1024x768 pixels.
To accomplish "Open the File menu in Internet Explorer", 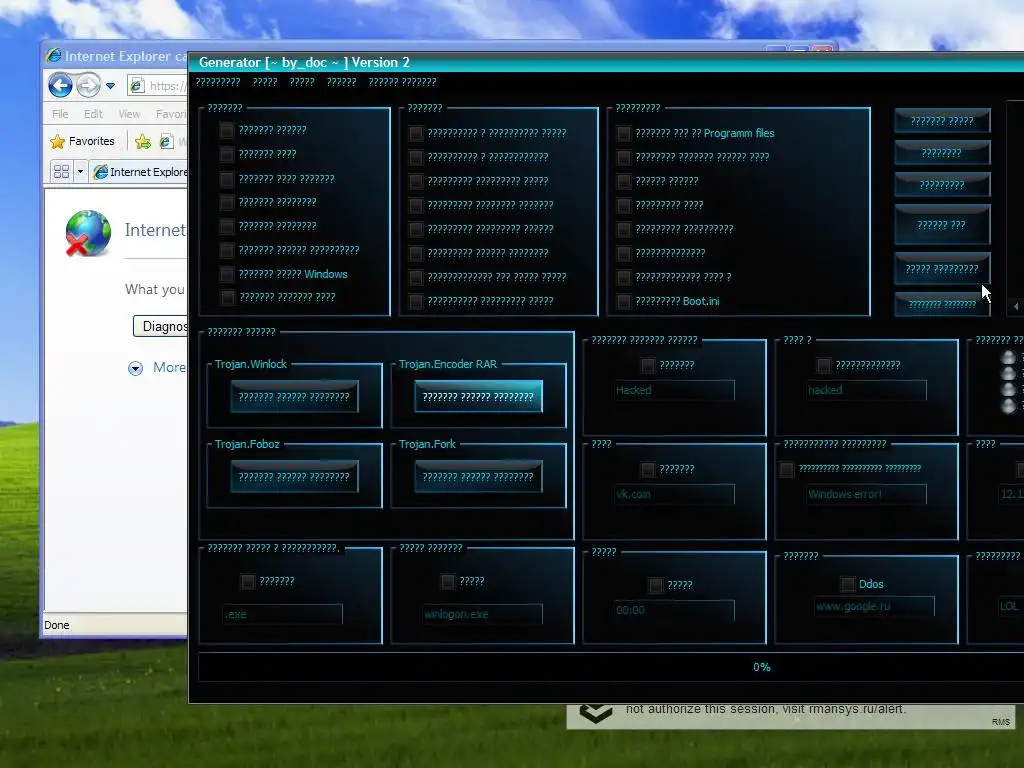I will (60, 114).
